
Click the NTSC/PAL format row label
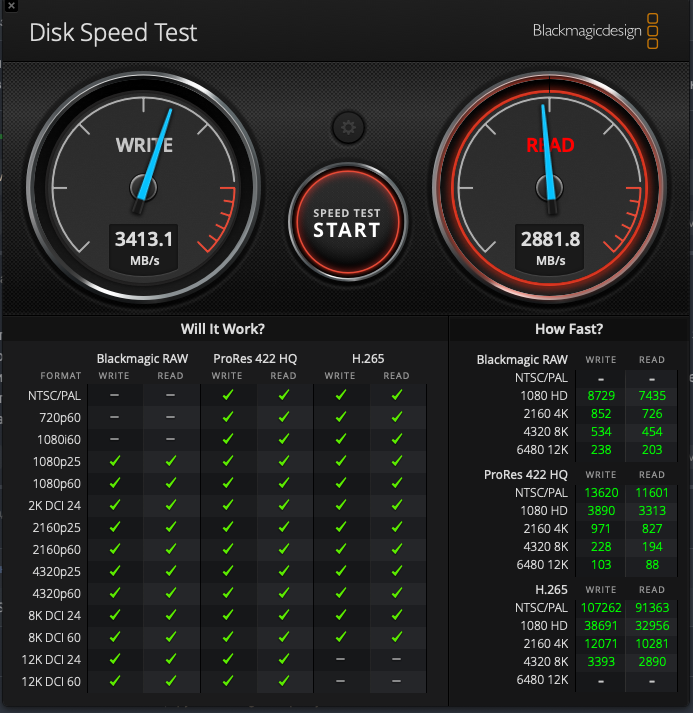pos(55,396)
